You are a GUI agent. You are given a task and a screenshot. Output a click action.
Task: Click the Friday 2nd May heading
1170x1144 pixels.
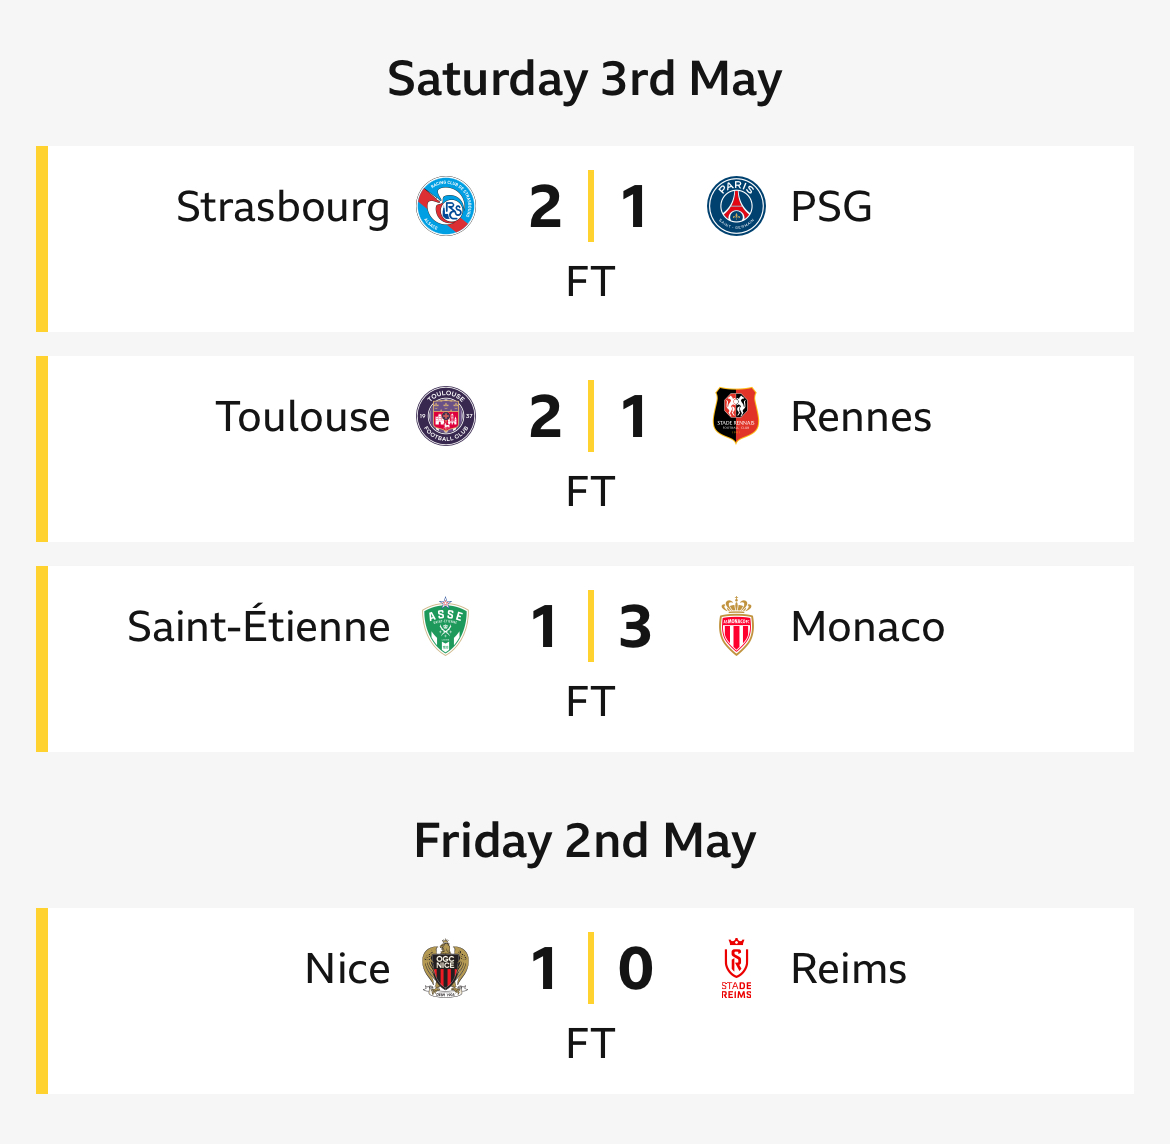pos(585,841)
